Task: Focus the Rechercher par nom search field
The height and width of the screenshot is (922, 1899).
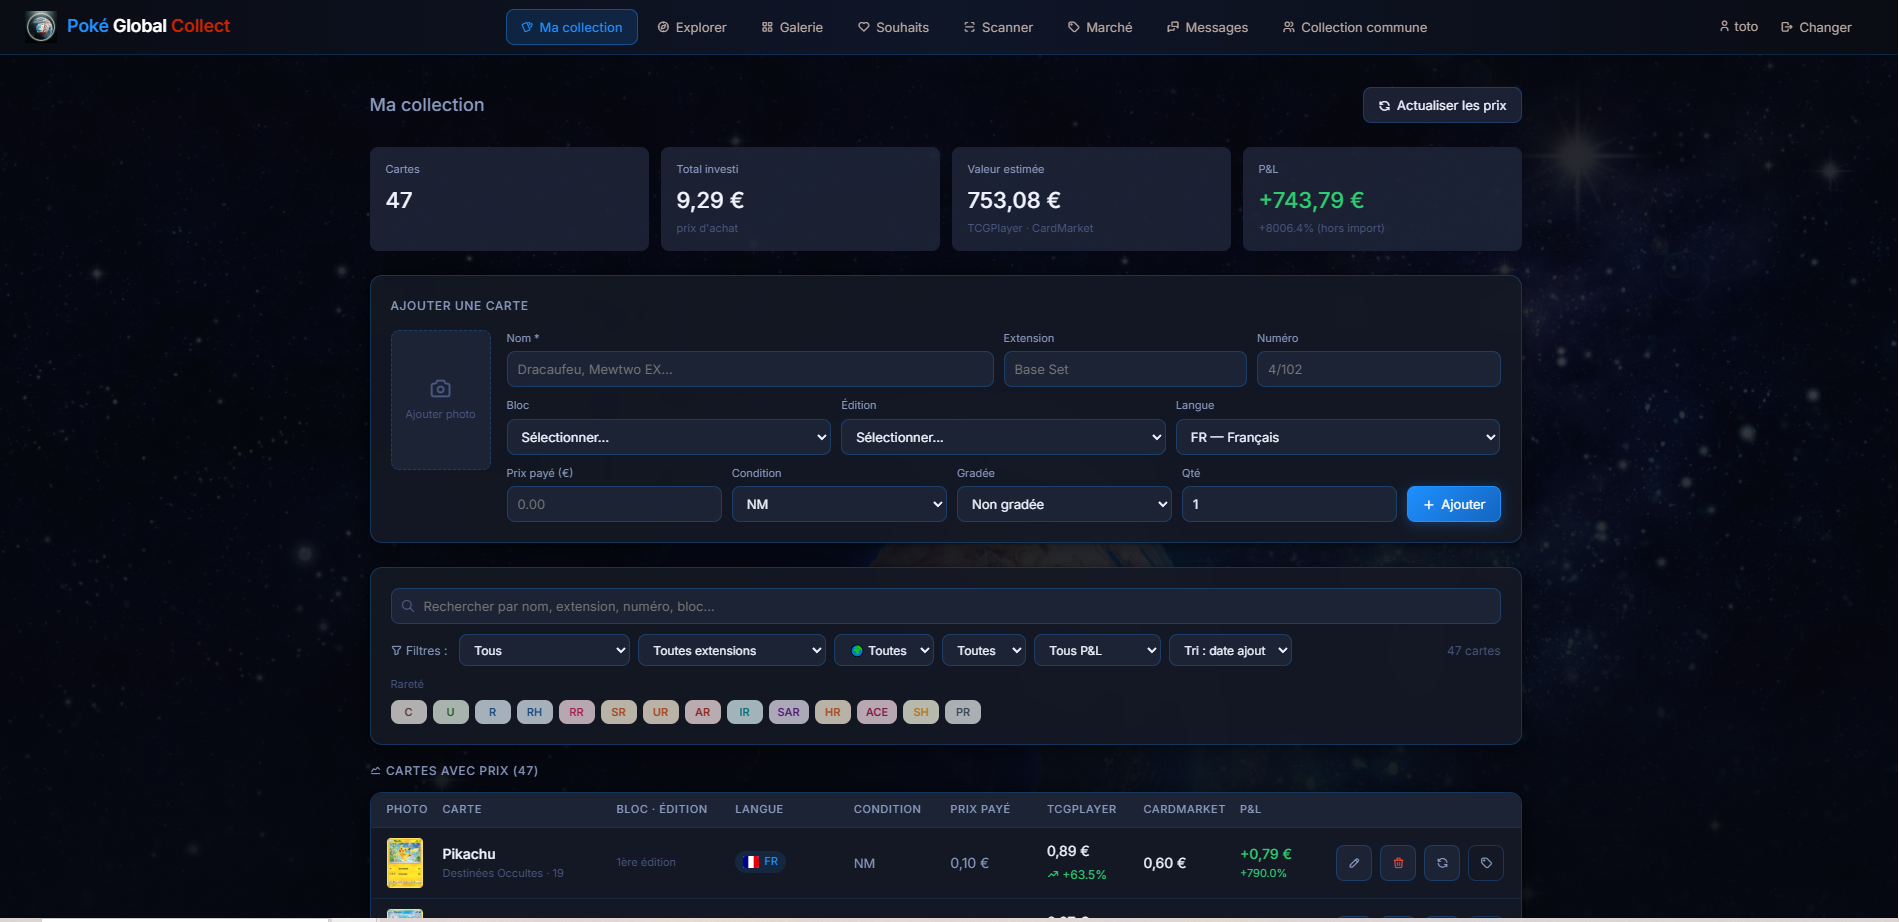Action: click(x=945, y=606)
